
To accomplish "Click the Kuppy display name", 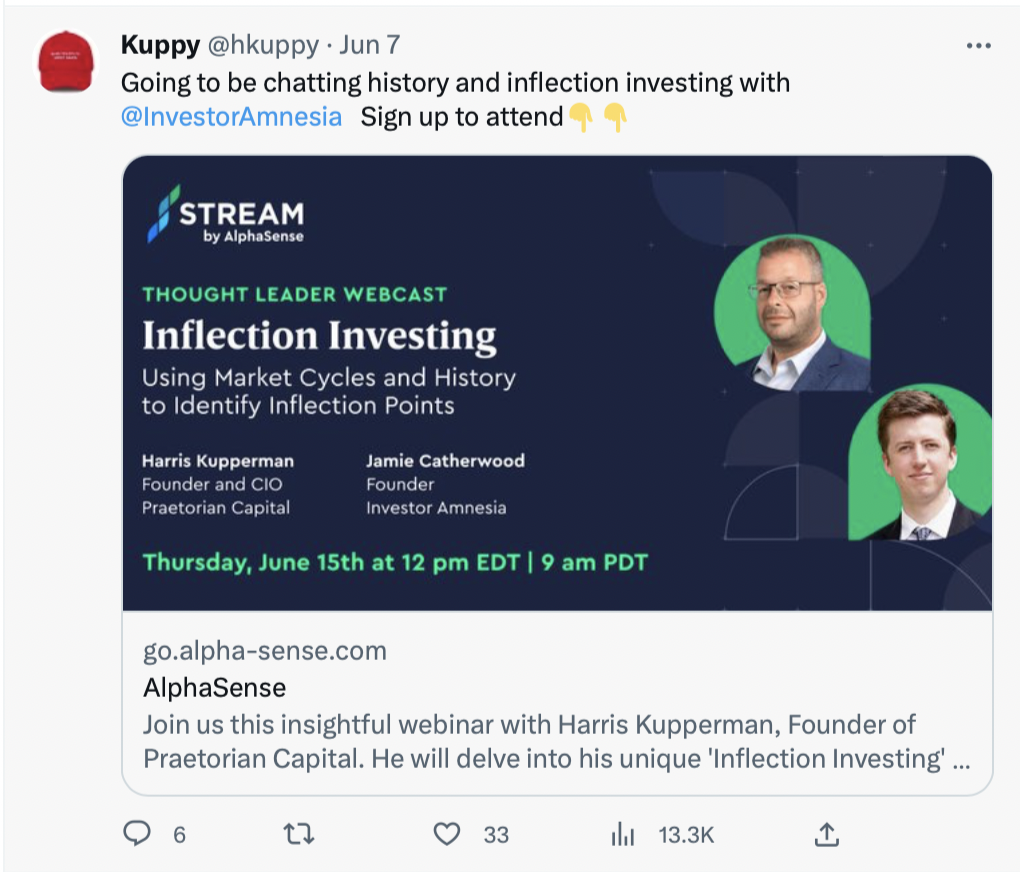I will [160, 46].
